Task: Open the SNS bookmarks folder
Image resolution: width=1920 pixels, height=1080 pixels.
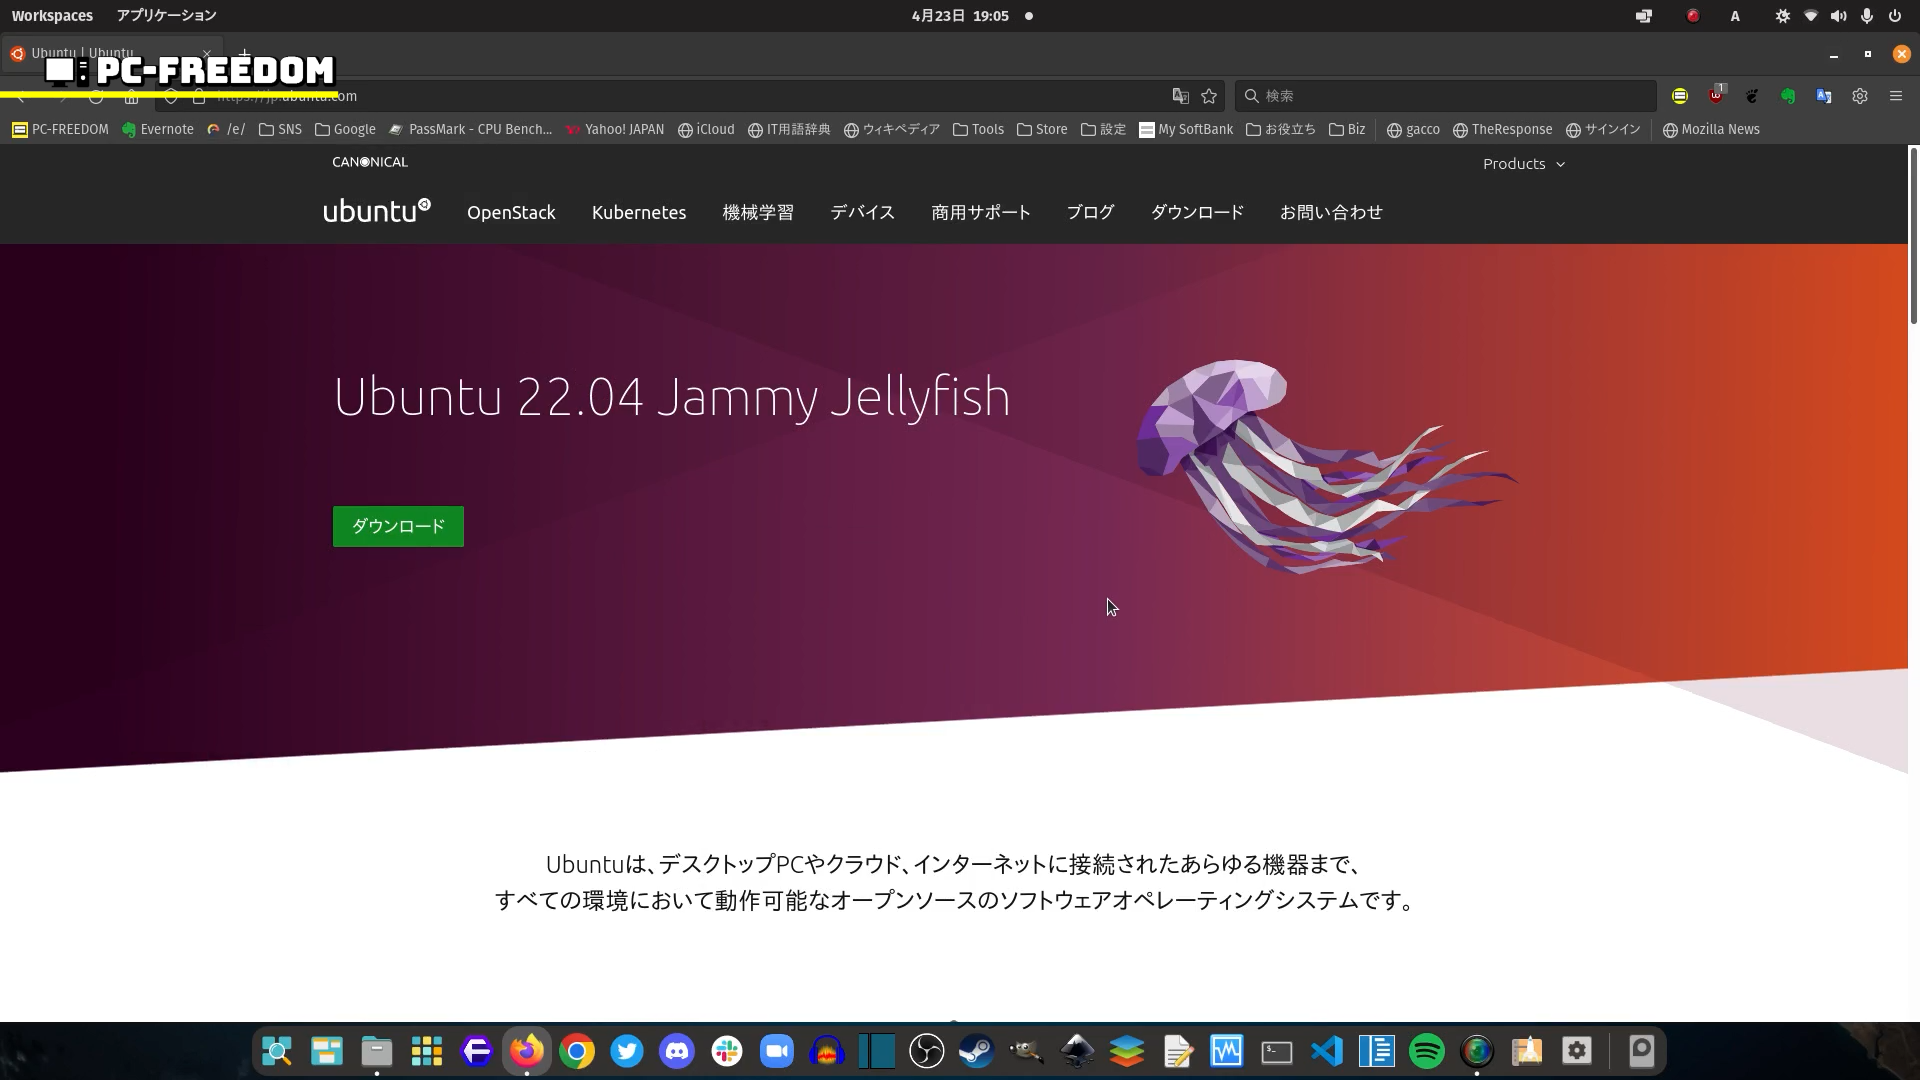Action: click(x=280, y=129)
